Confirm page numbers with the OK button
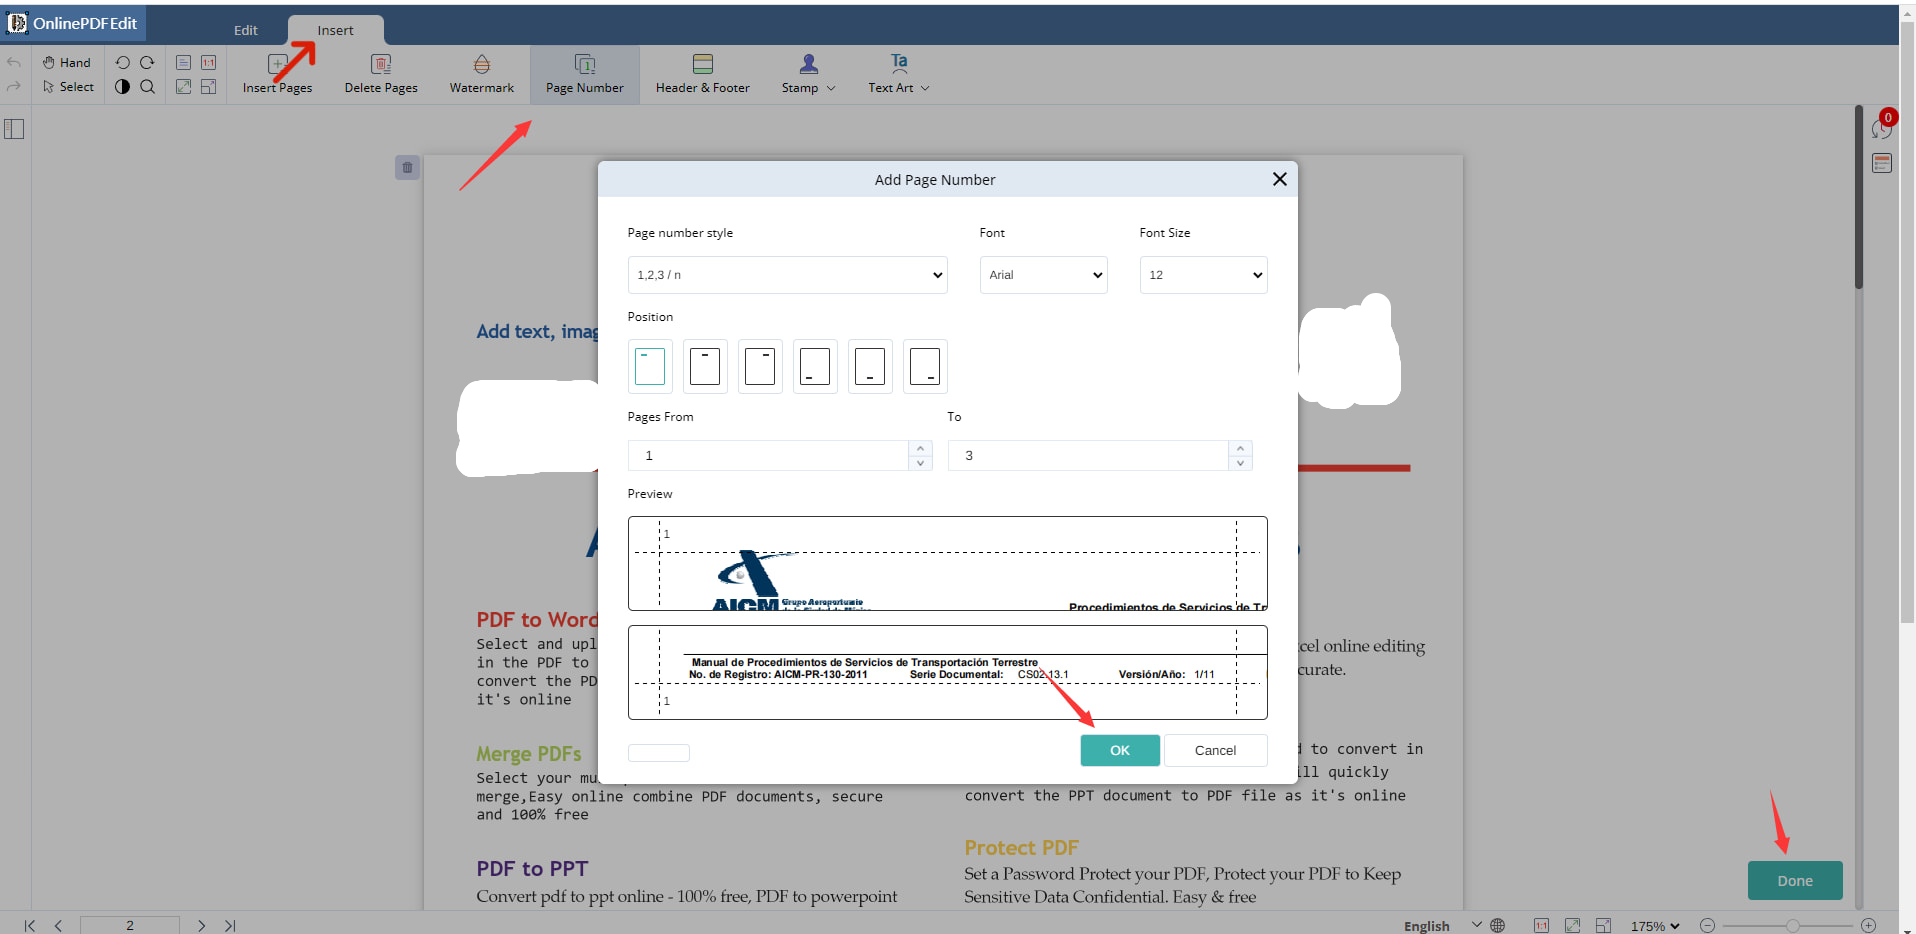The image size is (1916, 934). [1119, 750]
